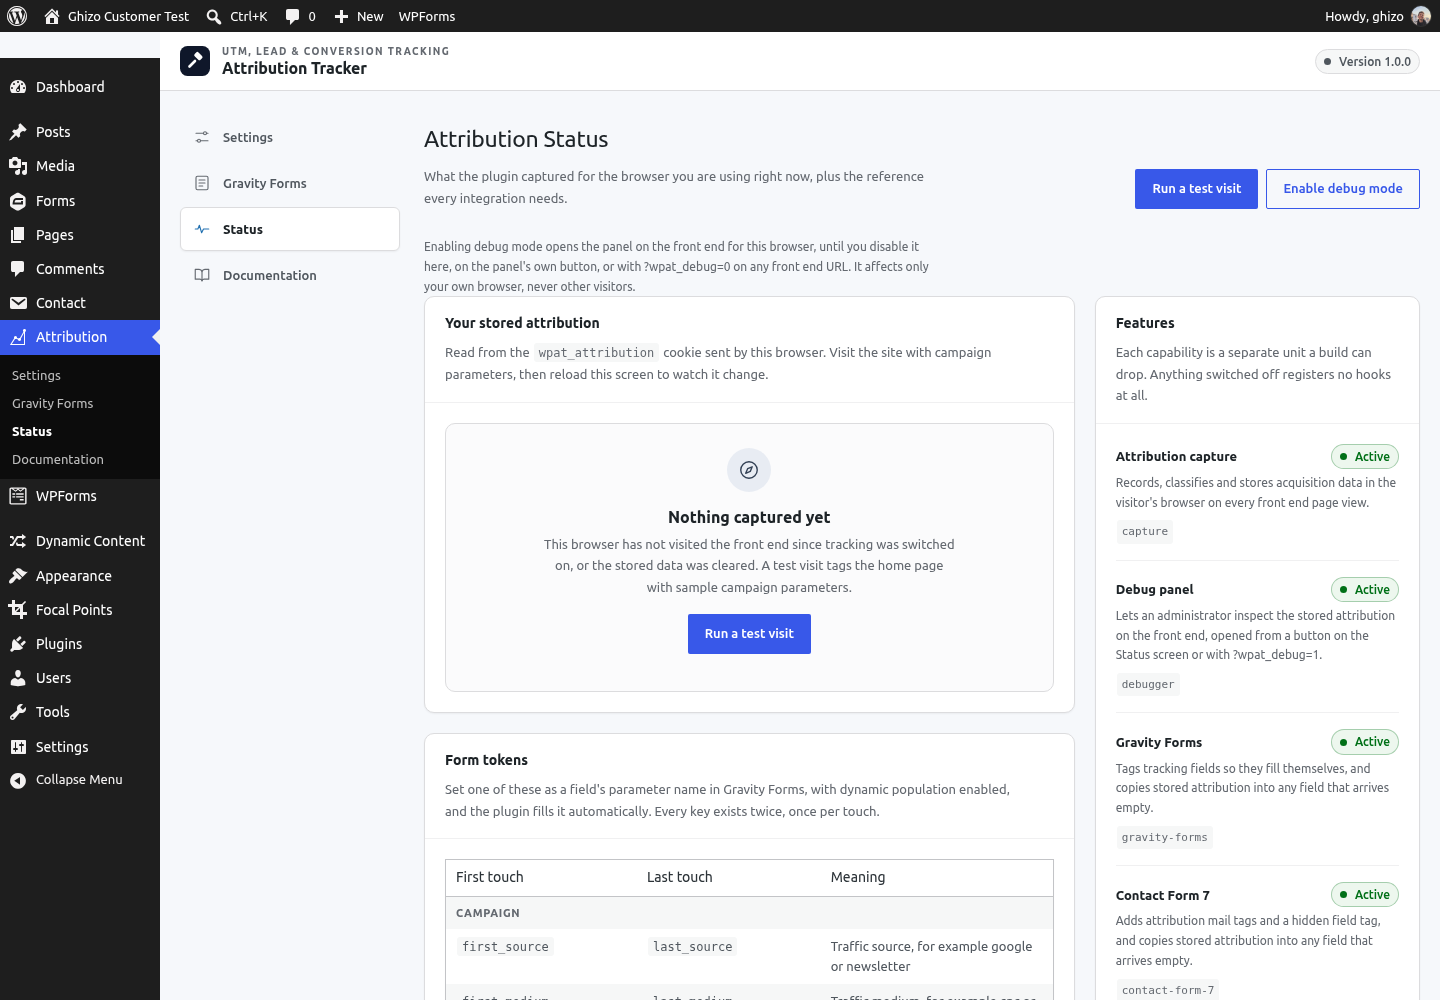Click the Attribution Tracker hammer logo
The width and height of the screenshot is (1440, 1000).
coord(195,61)
